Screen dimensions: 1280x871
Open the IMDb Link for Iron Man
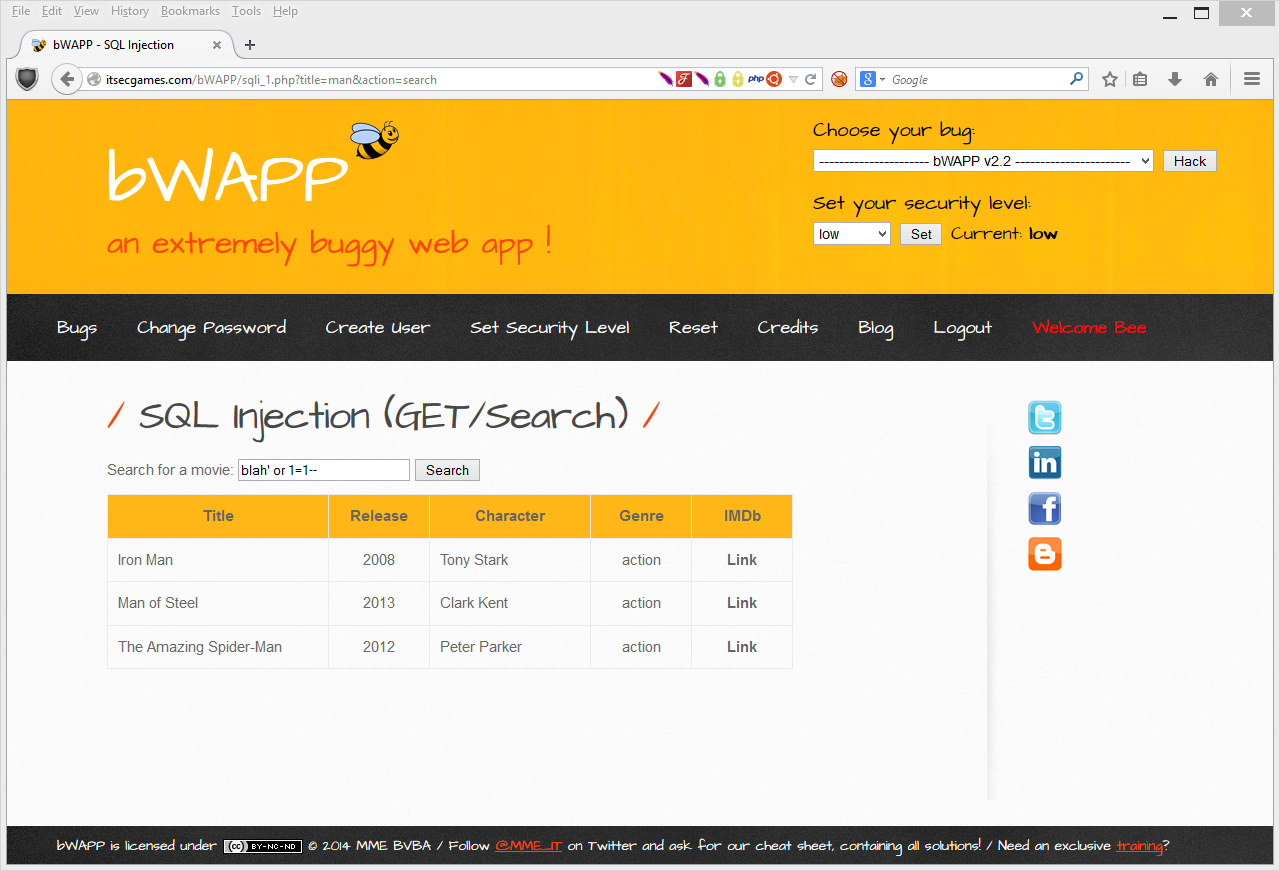tap(741, 560)
